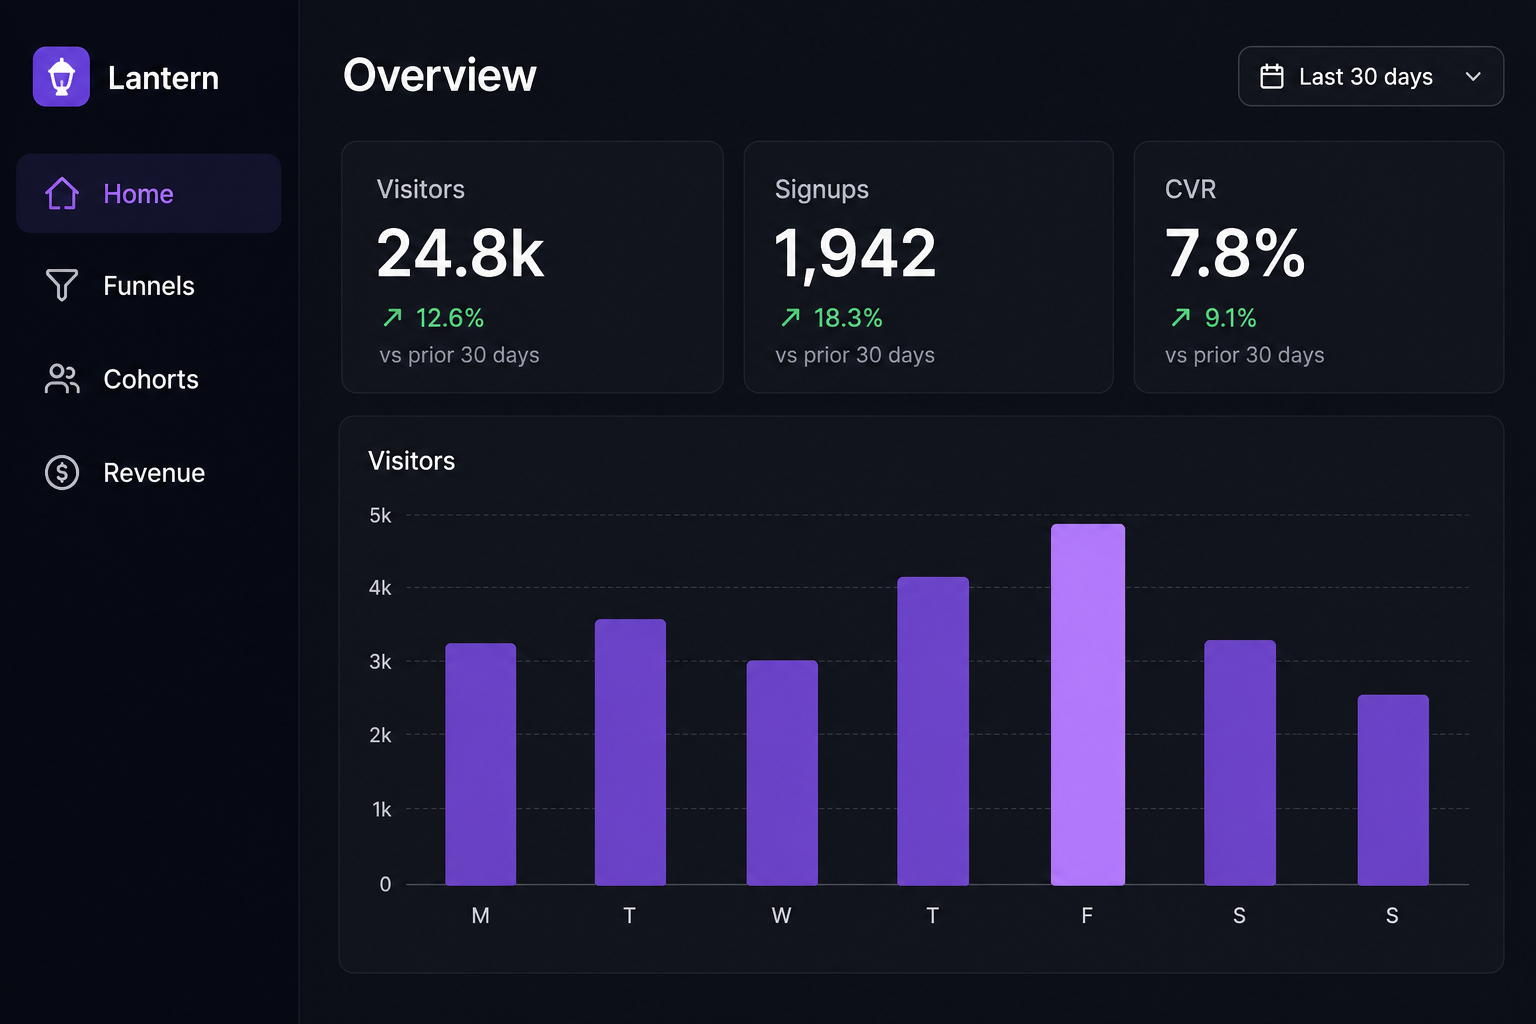Screen dimensions: 1536x1024
Task: Click the Visitors chart title
Action: tap(411, 460)
